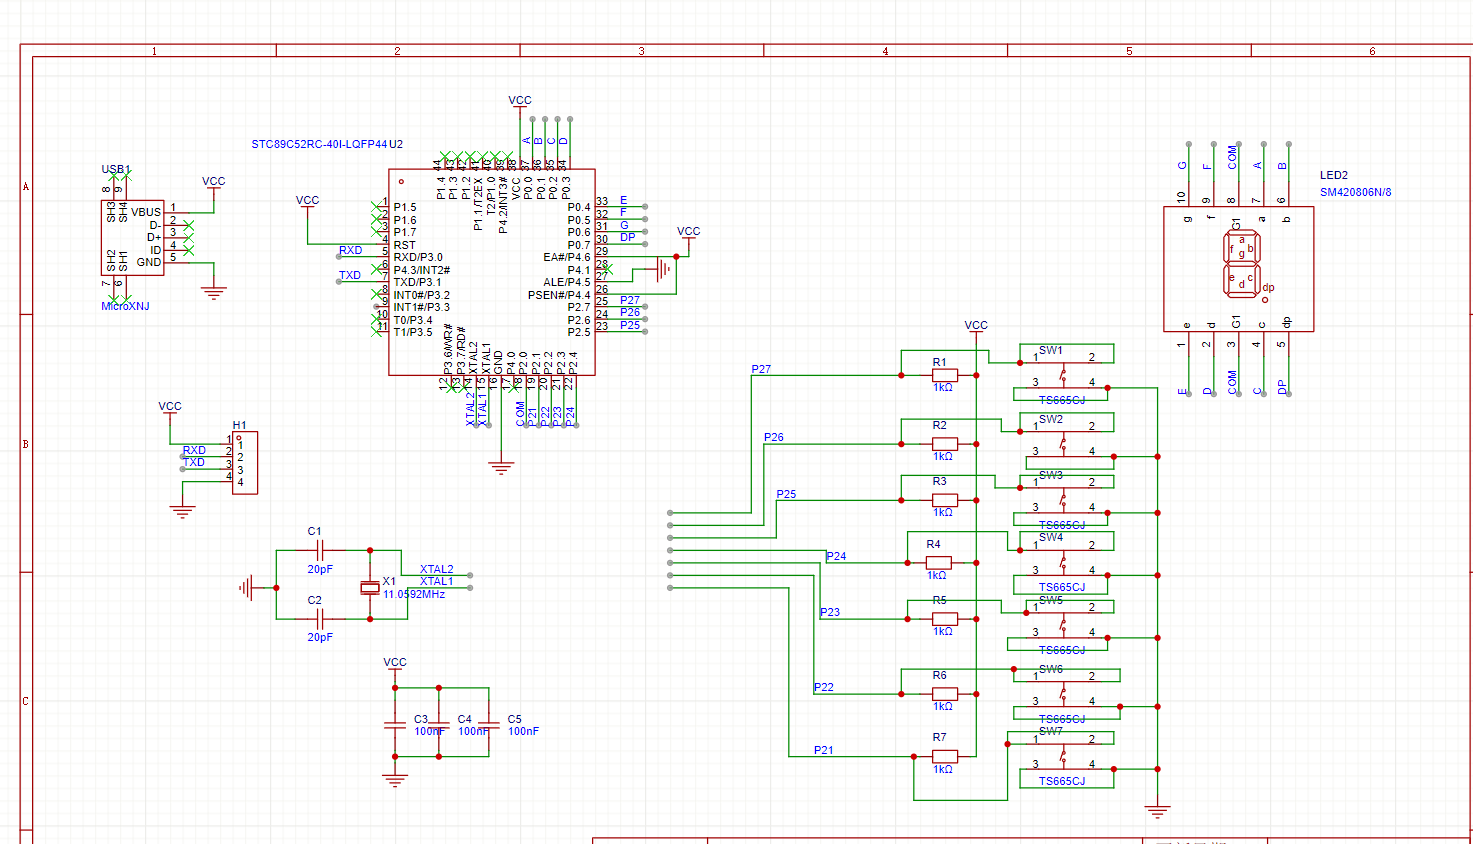Click the ground symbol below capacitor C3
Screen dimensions: 1473x844
(395, 780)
